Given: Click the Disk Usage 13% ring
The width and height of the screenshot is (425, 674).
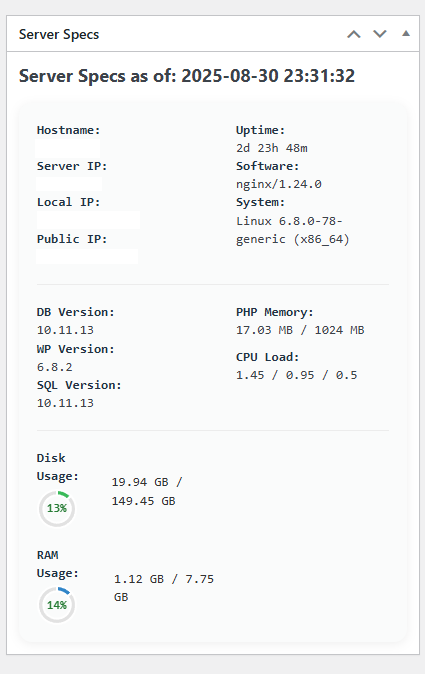Looking at the screenshot, I should pyautogui.click(x=57, y=509).
